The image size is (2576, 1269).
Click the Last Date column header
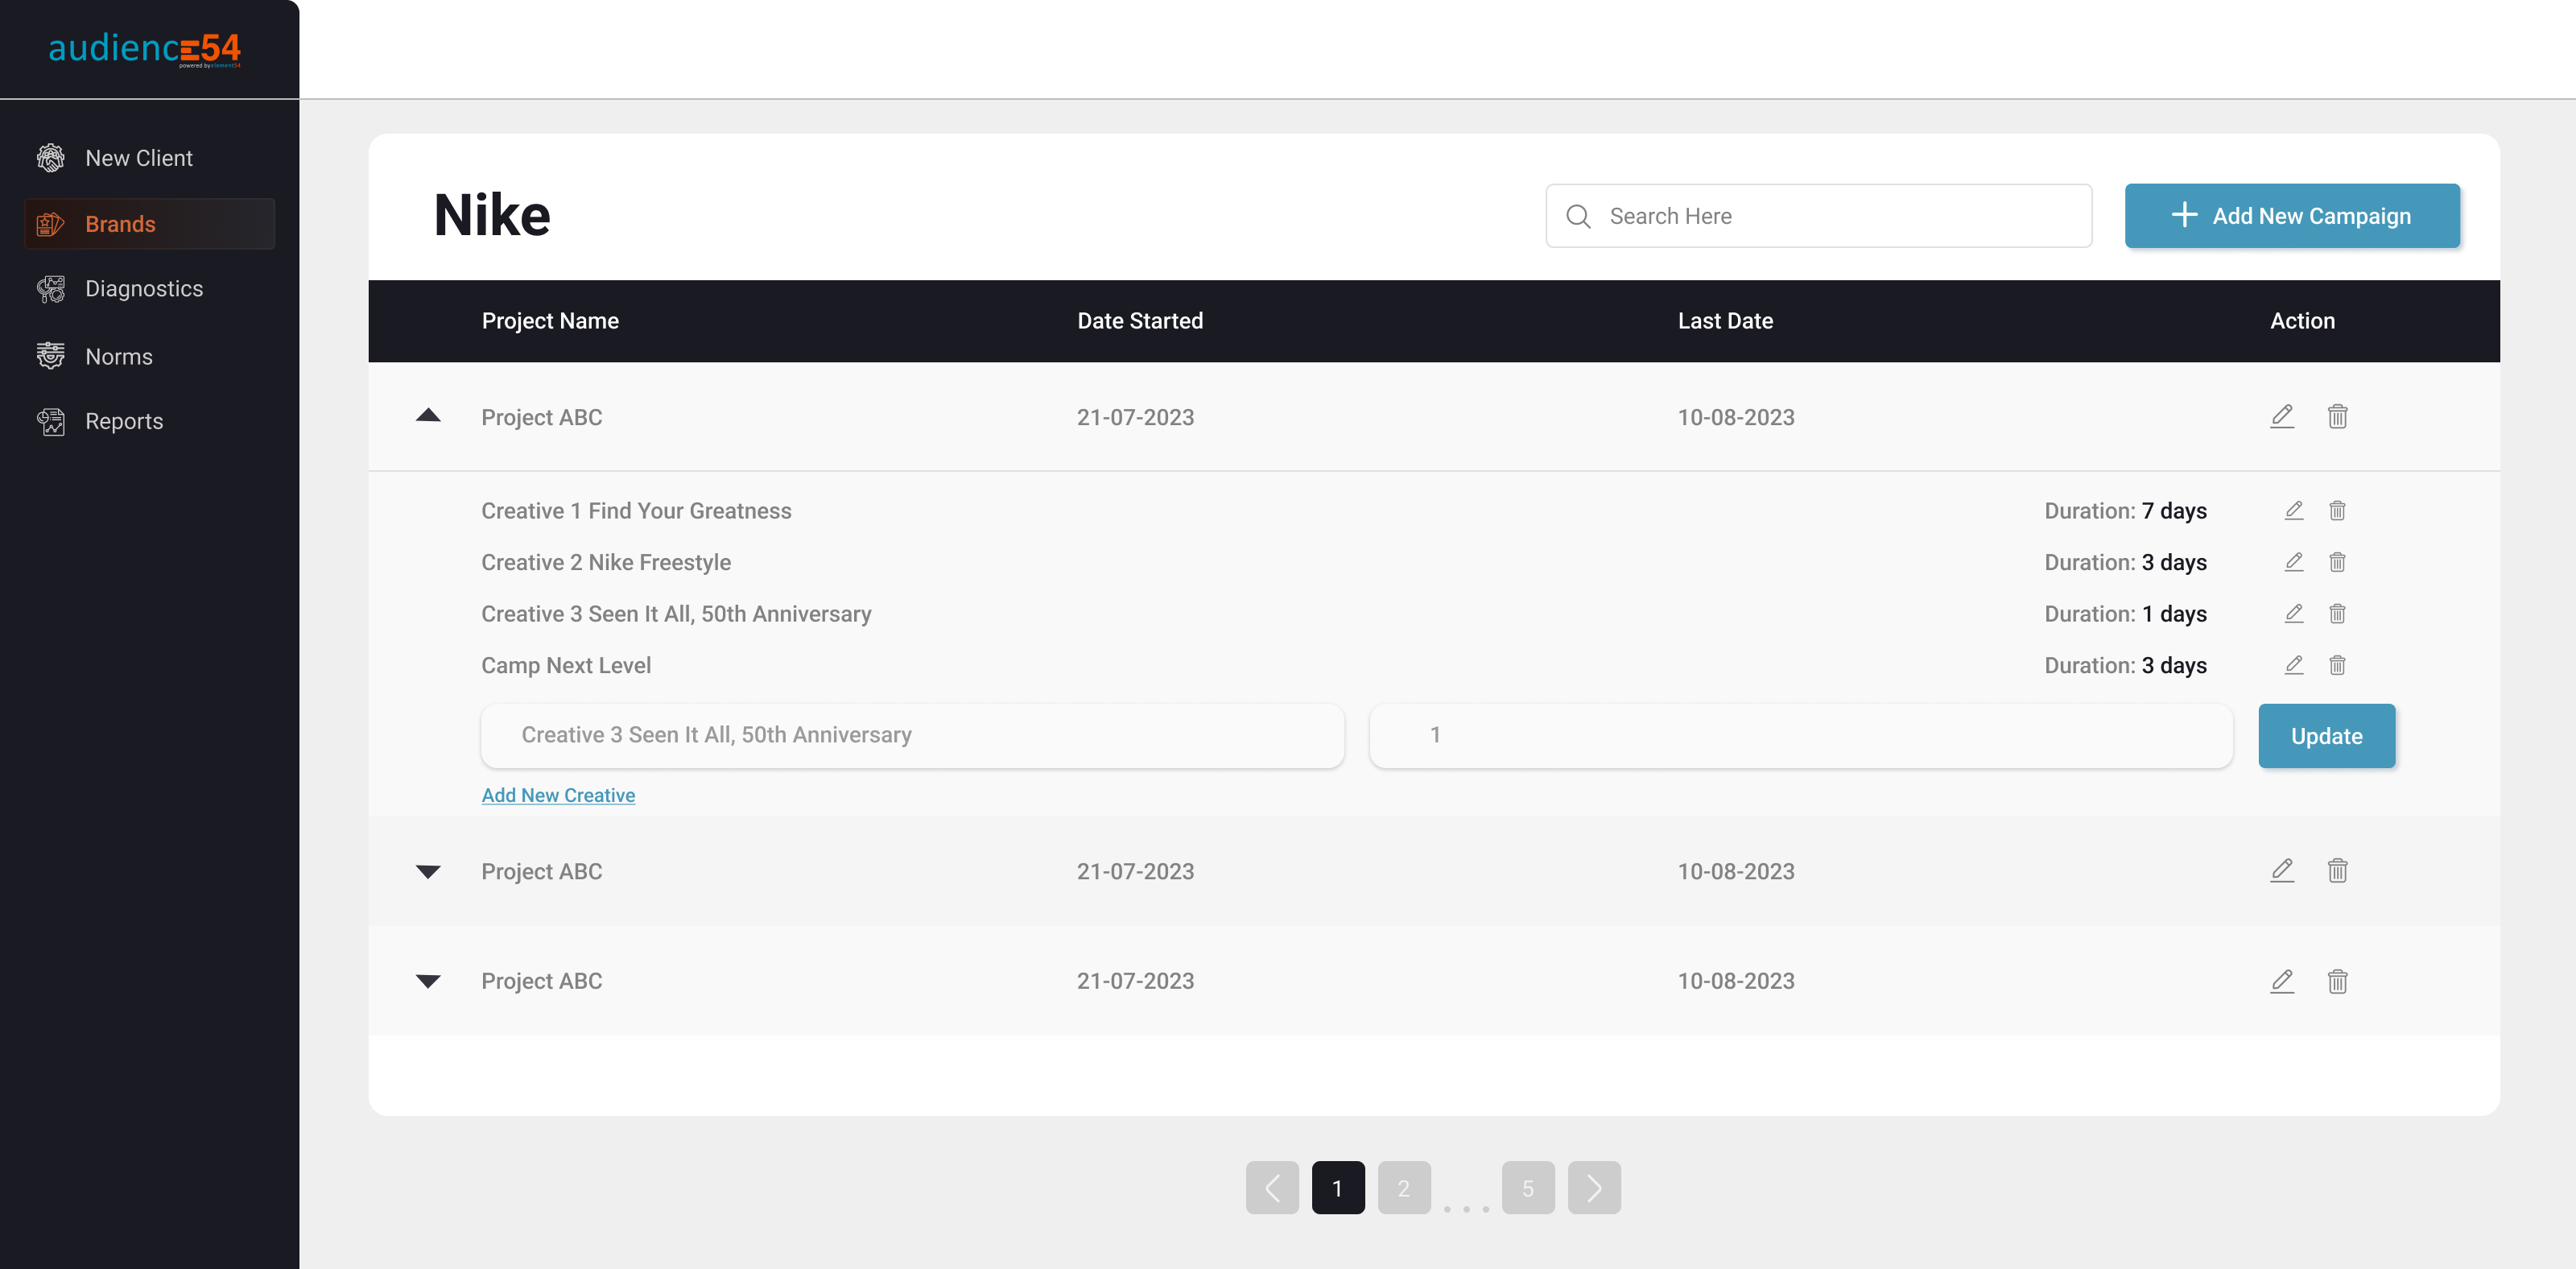1725,321
